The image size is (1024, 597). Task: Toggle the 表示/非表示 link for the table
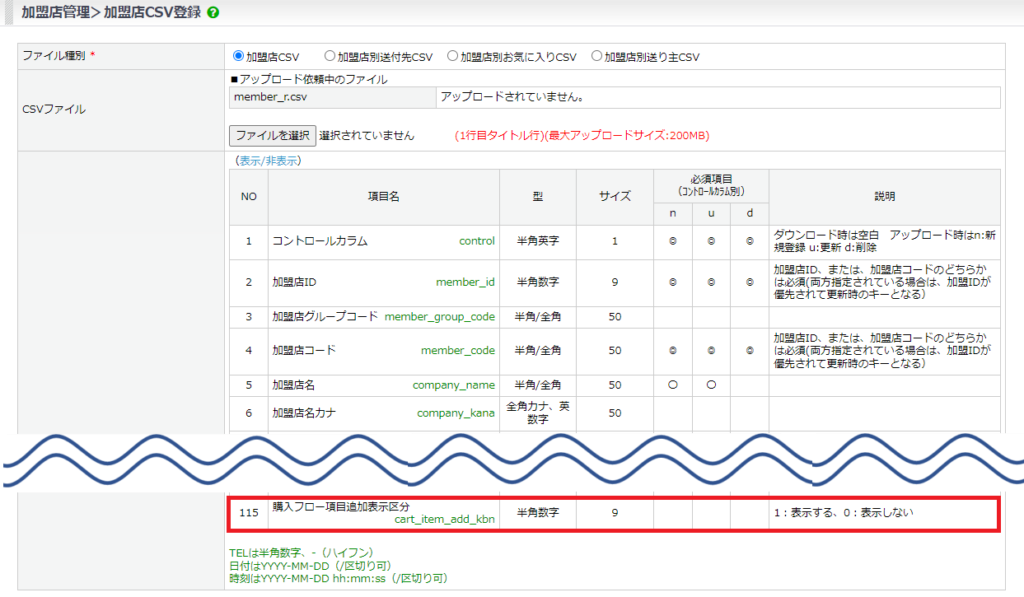point(267,160)
